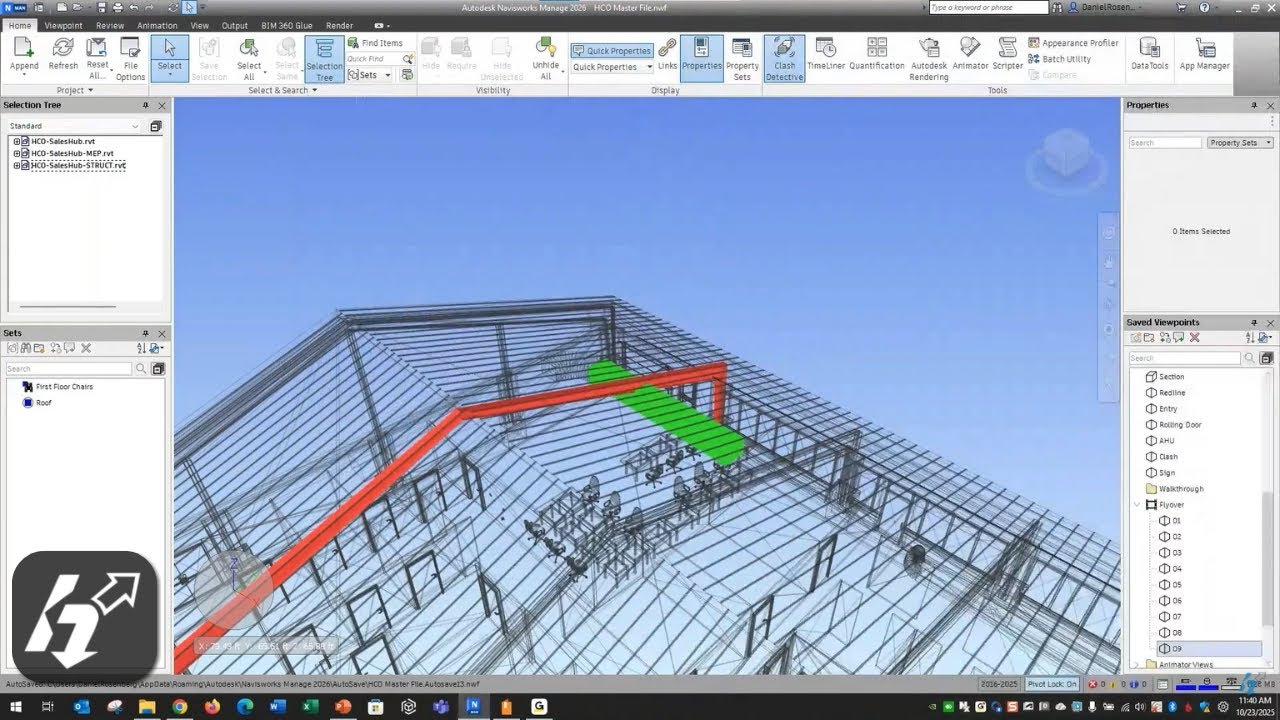Expand HCO-SalesHub.rvt tree node
Image resolution: width=1280 pixels, height=720 pixels.
16,141
